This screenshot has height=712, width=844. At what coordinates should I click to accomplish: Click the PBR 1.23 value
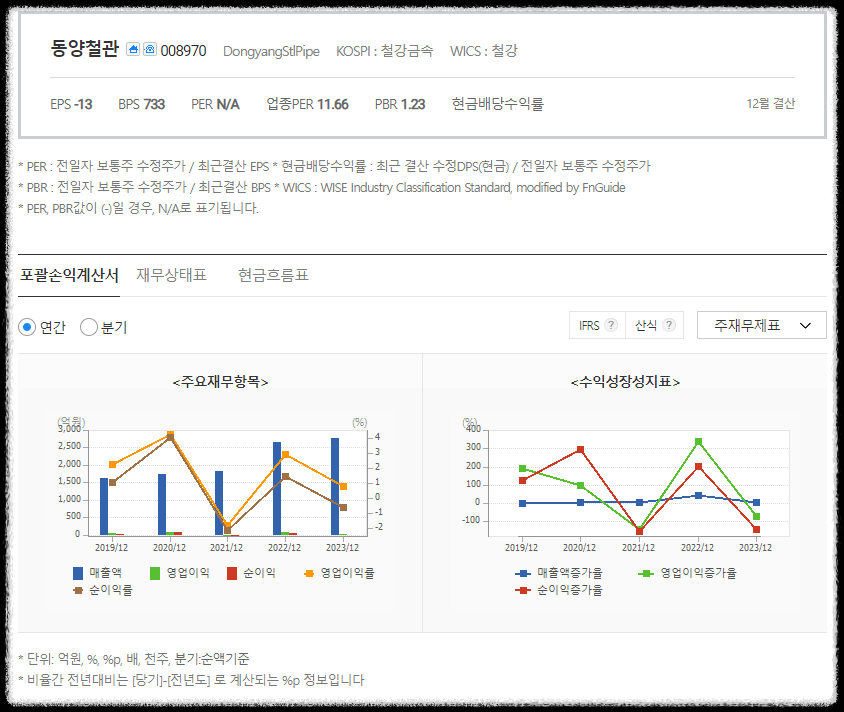click(400, 104)
